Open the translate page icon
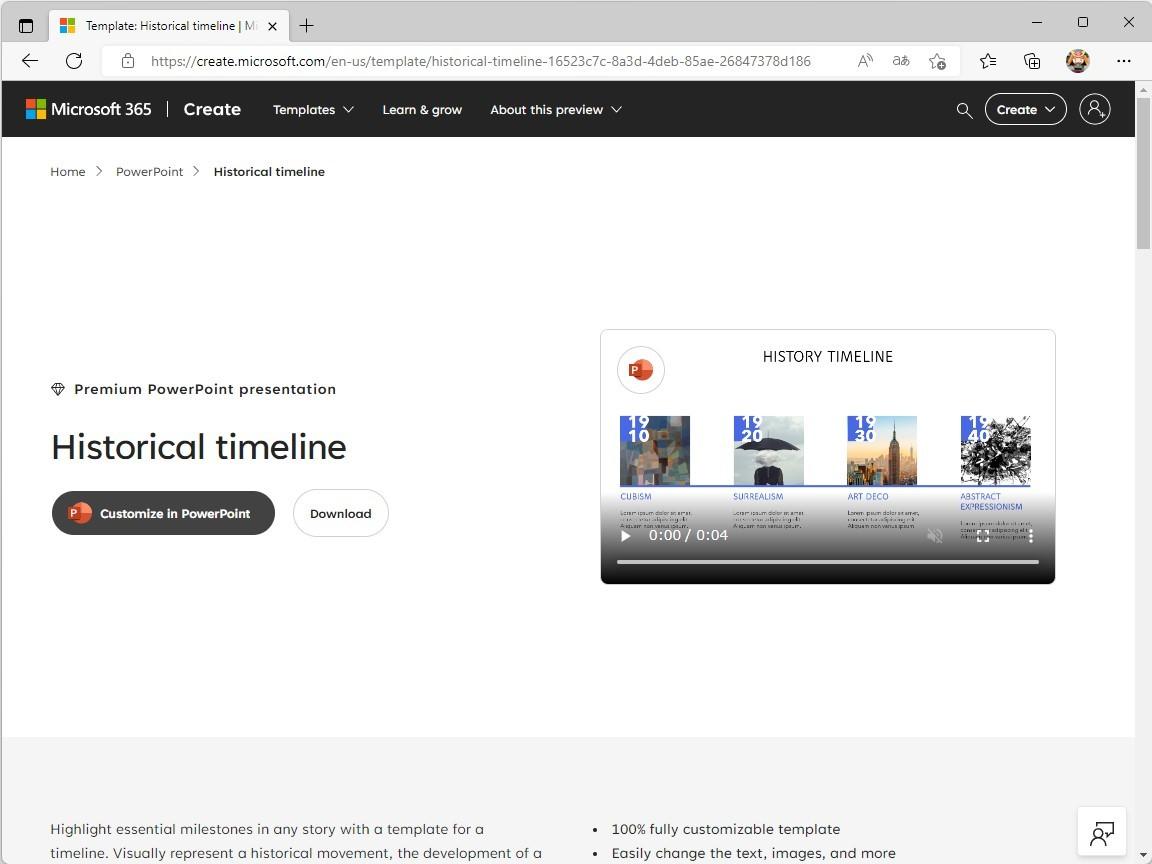Screen dimensions: 1152x864 pos(901,61)
